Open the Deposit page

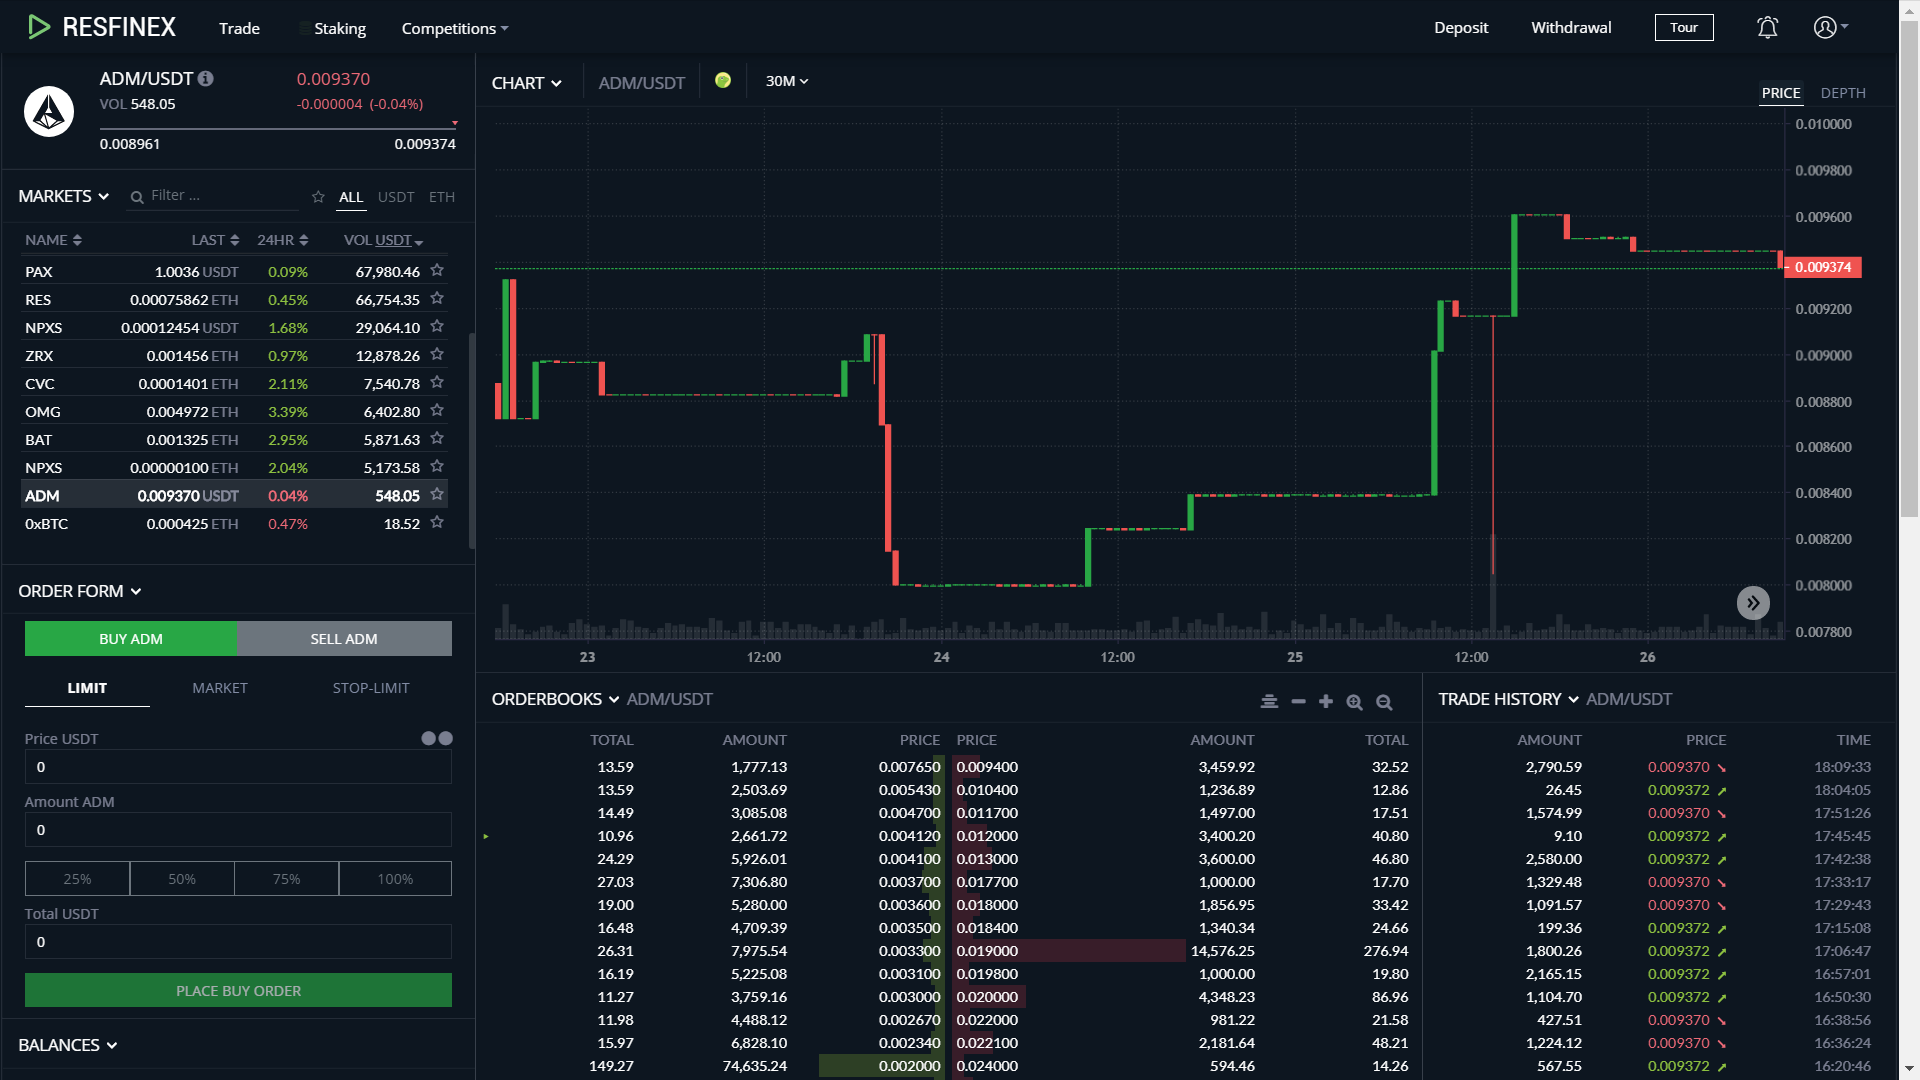(x=1461, y=28)
